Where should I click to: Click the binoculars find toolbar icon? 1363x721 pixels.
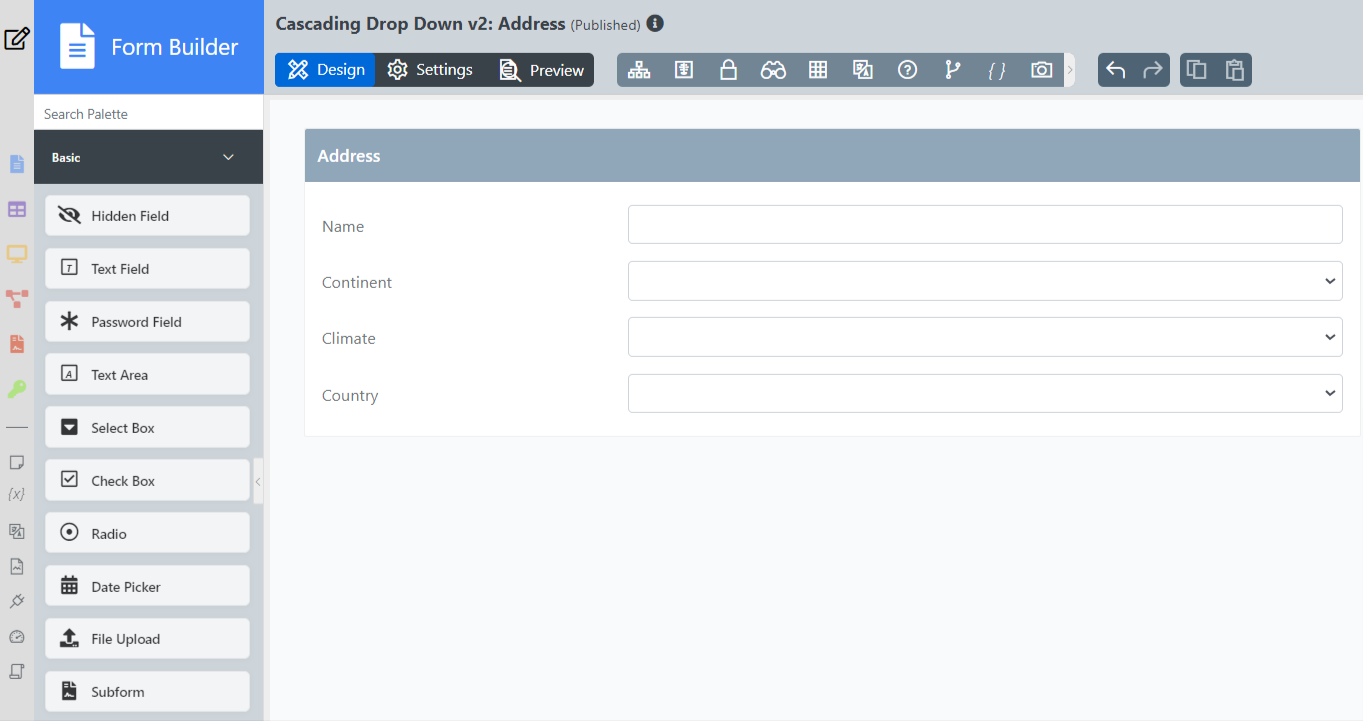click(x=773, y=70)
